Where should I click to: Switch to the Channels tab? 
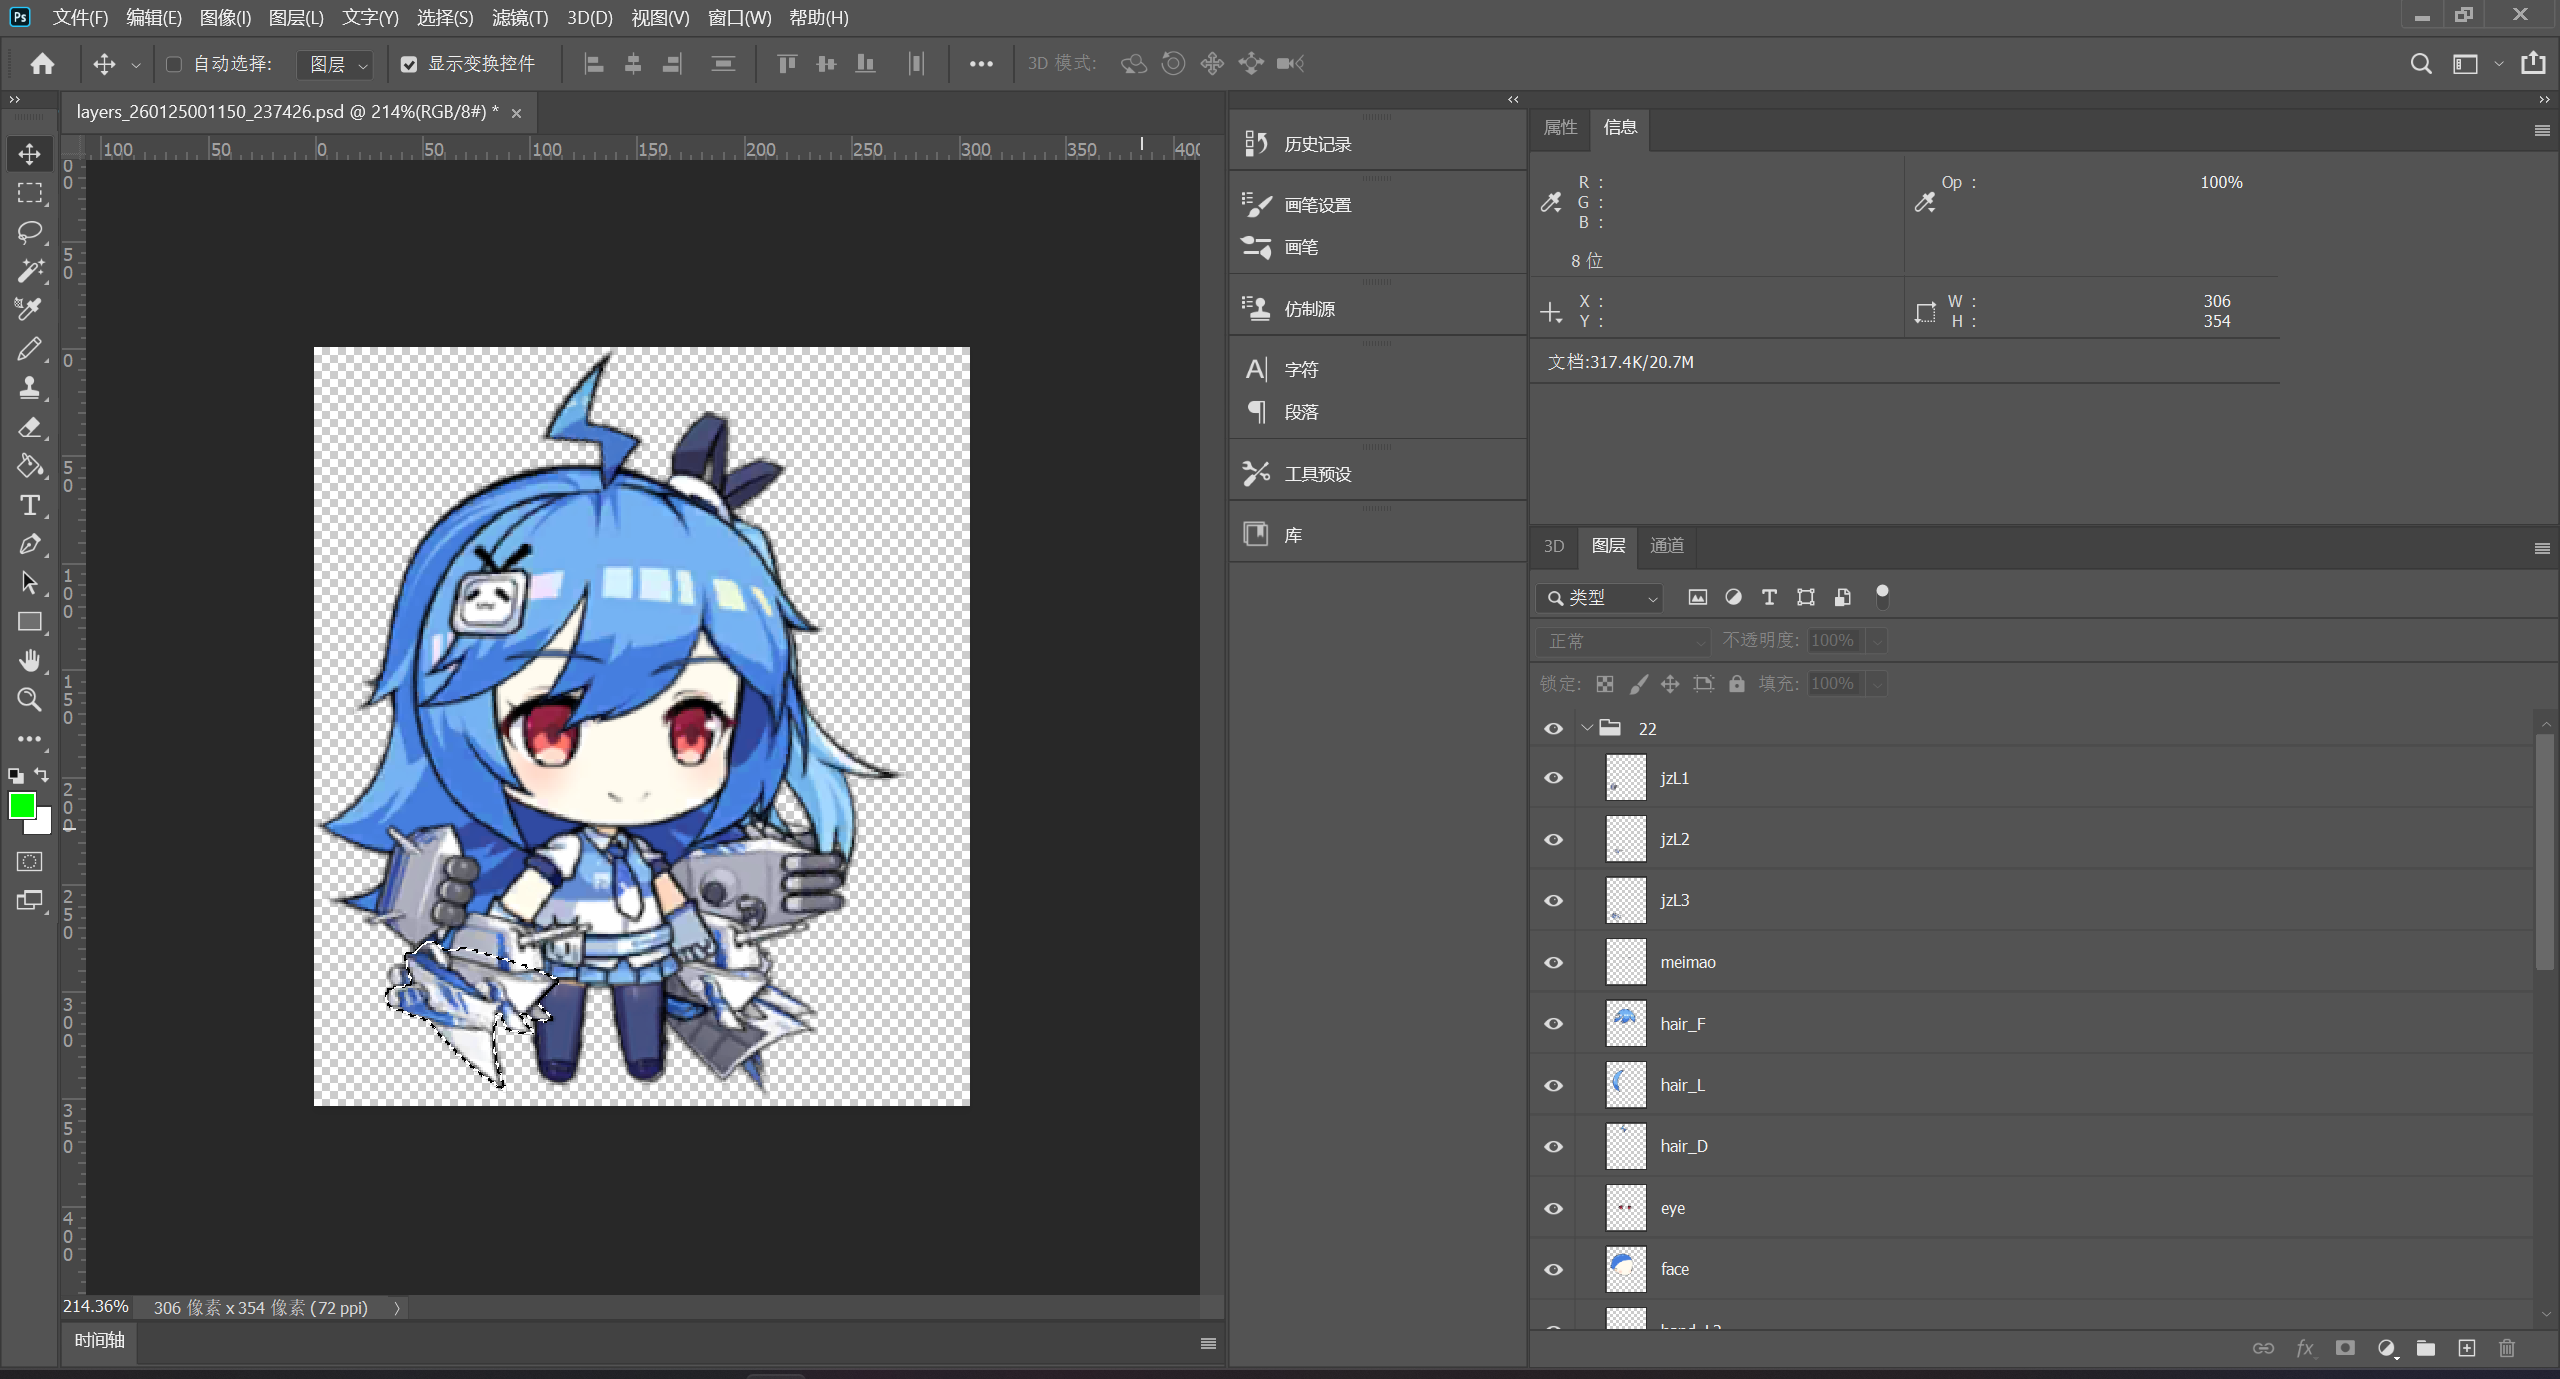tap(1666, 546)
